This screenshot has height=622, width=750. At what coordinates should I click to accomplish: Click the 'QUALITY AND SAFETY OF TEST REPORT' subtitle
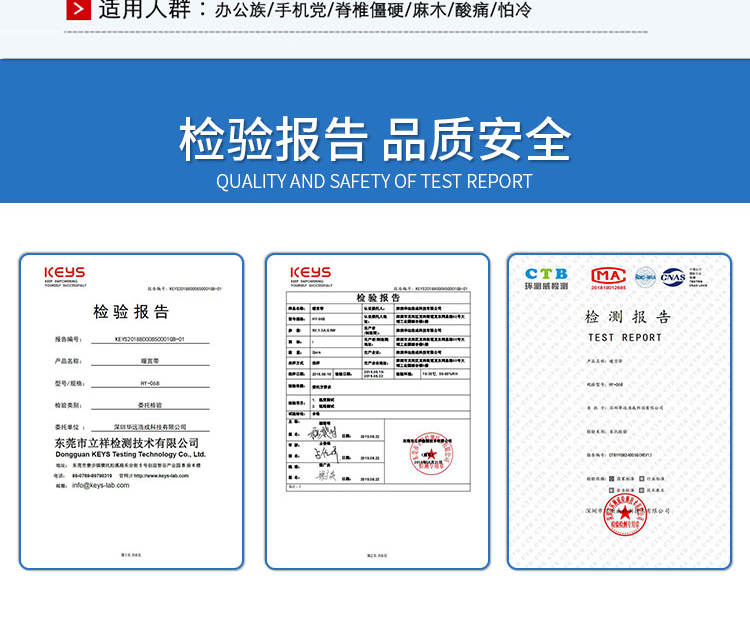[x=375, y=182]
